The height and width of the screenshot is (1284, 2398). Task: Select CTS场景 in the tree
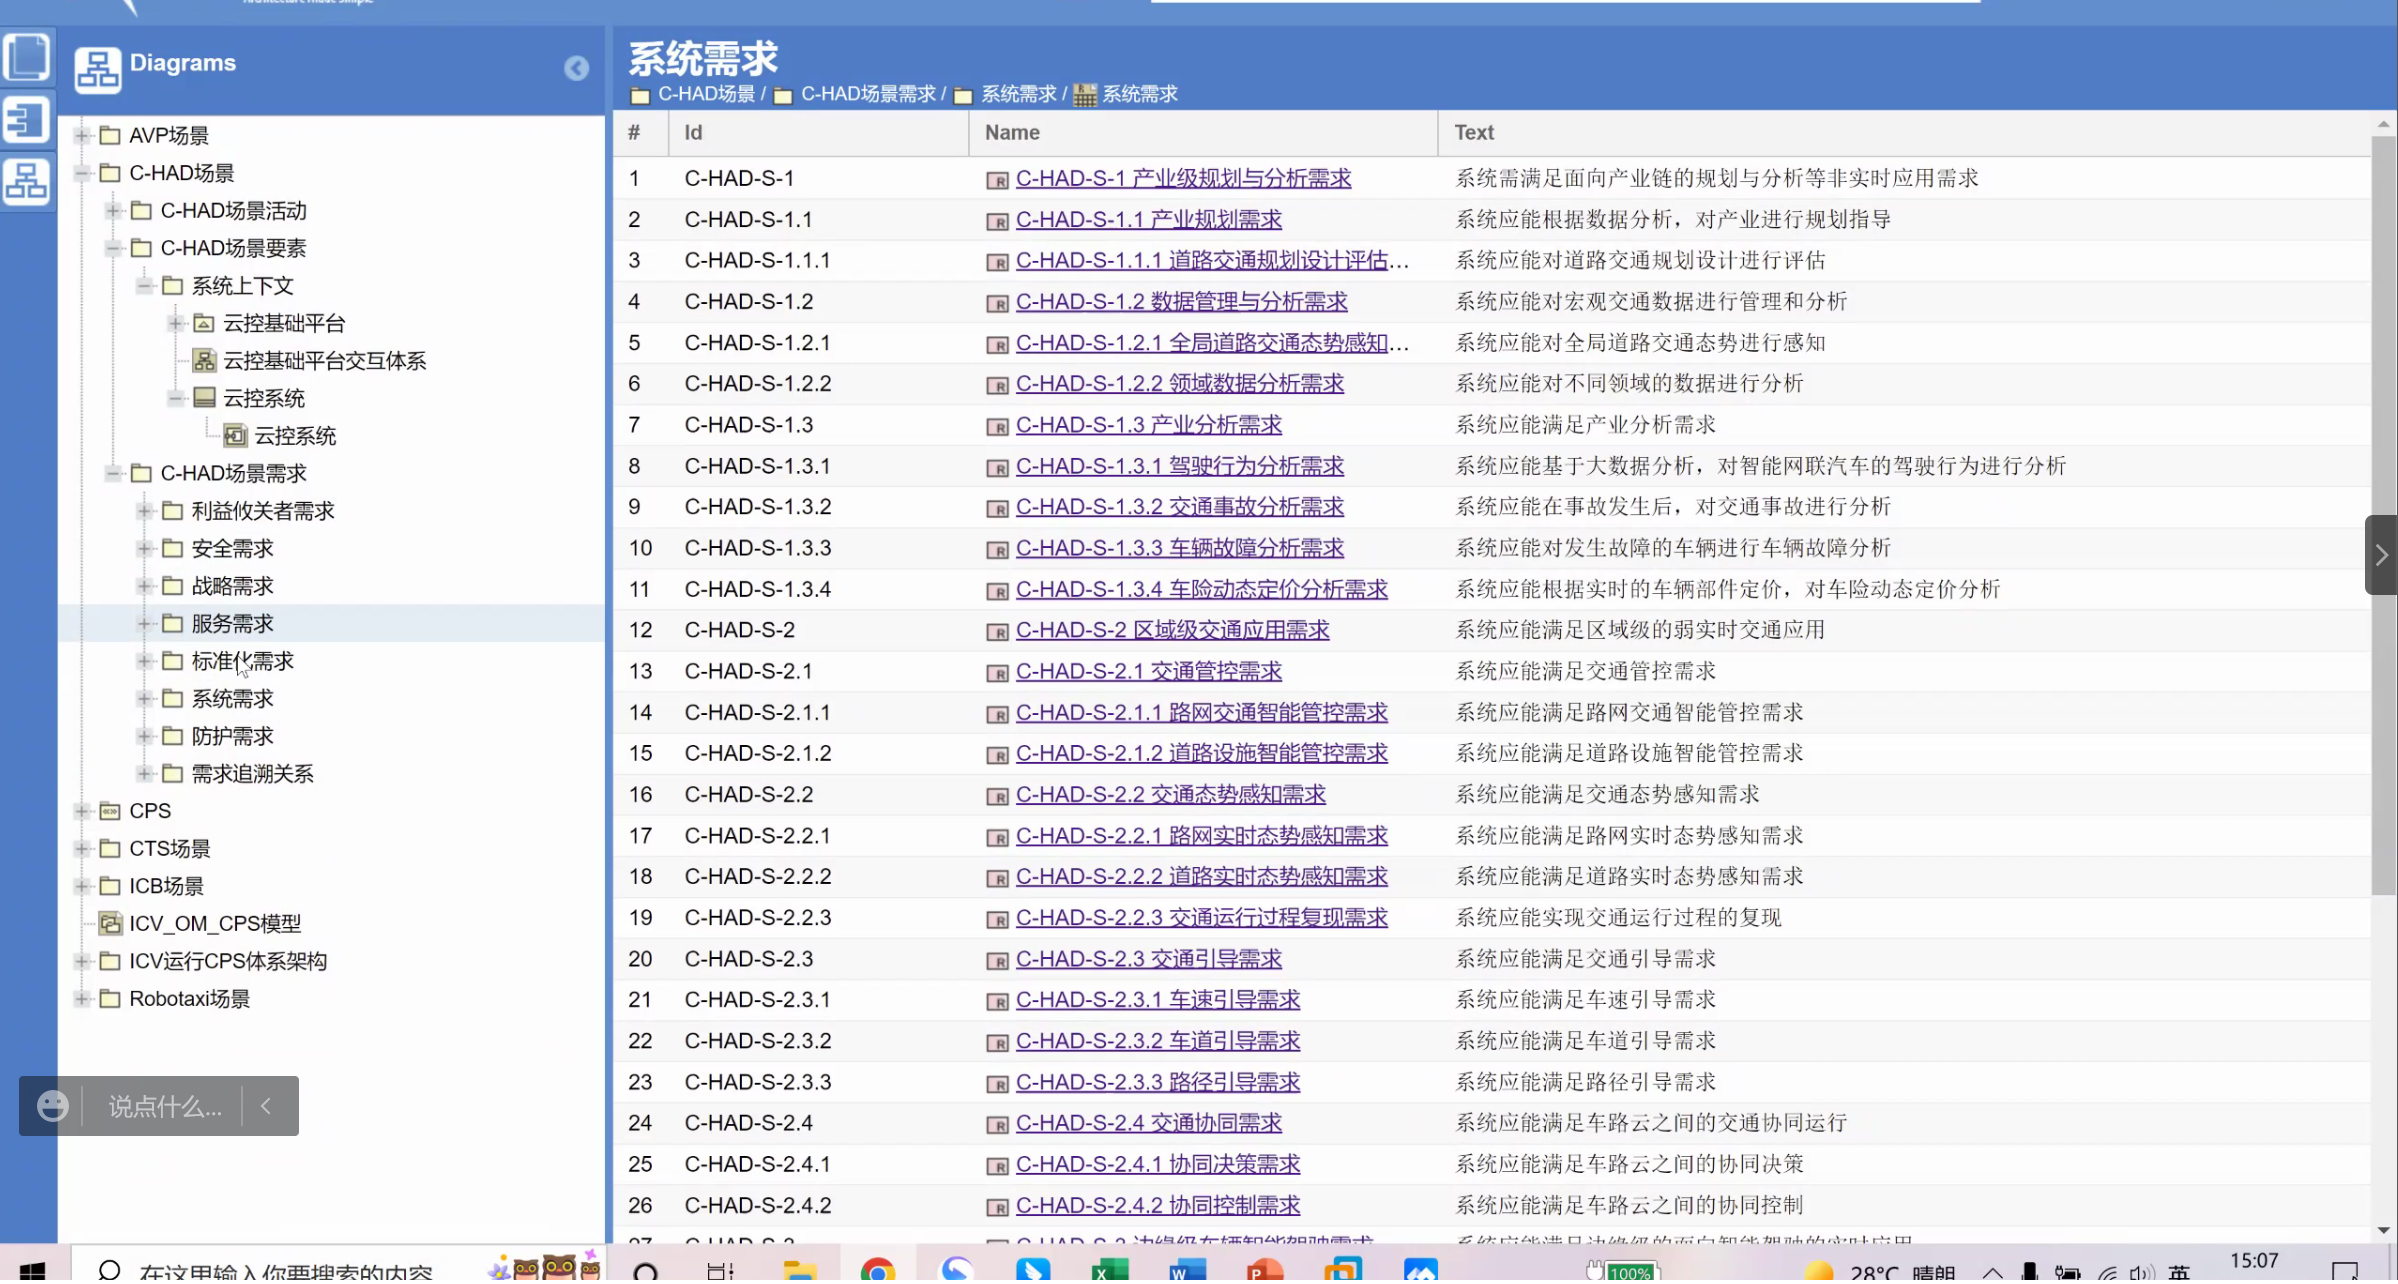click(x=169, y=849)
